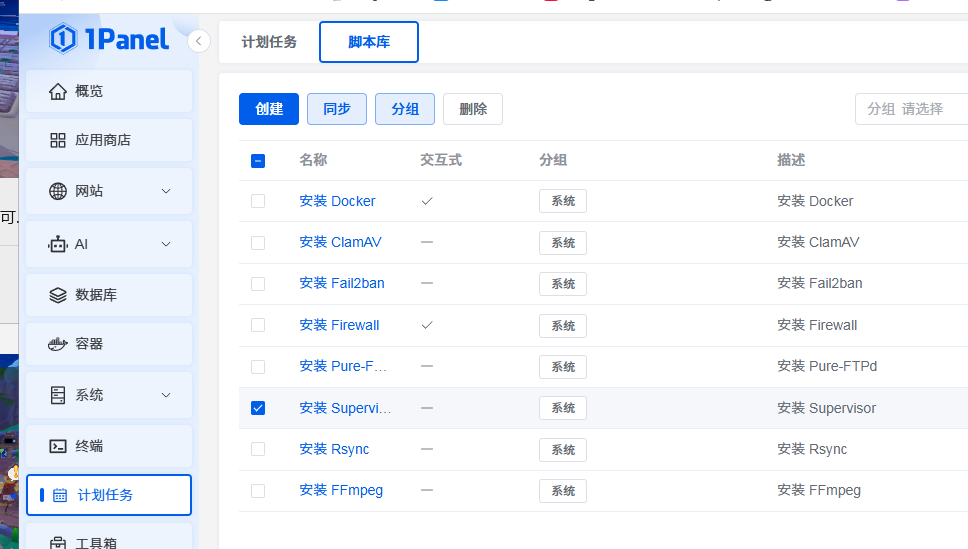Click the 1Panel logo icon
The width and height of the screenshot is (968, 549).
pyautogui.click(x=63, y=39)
